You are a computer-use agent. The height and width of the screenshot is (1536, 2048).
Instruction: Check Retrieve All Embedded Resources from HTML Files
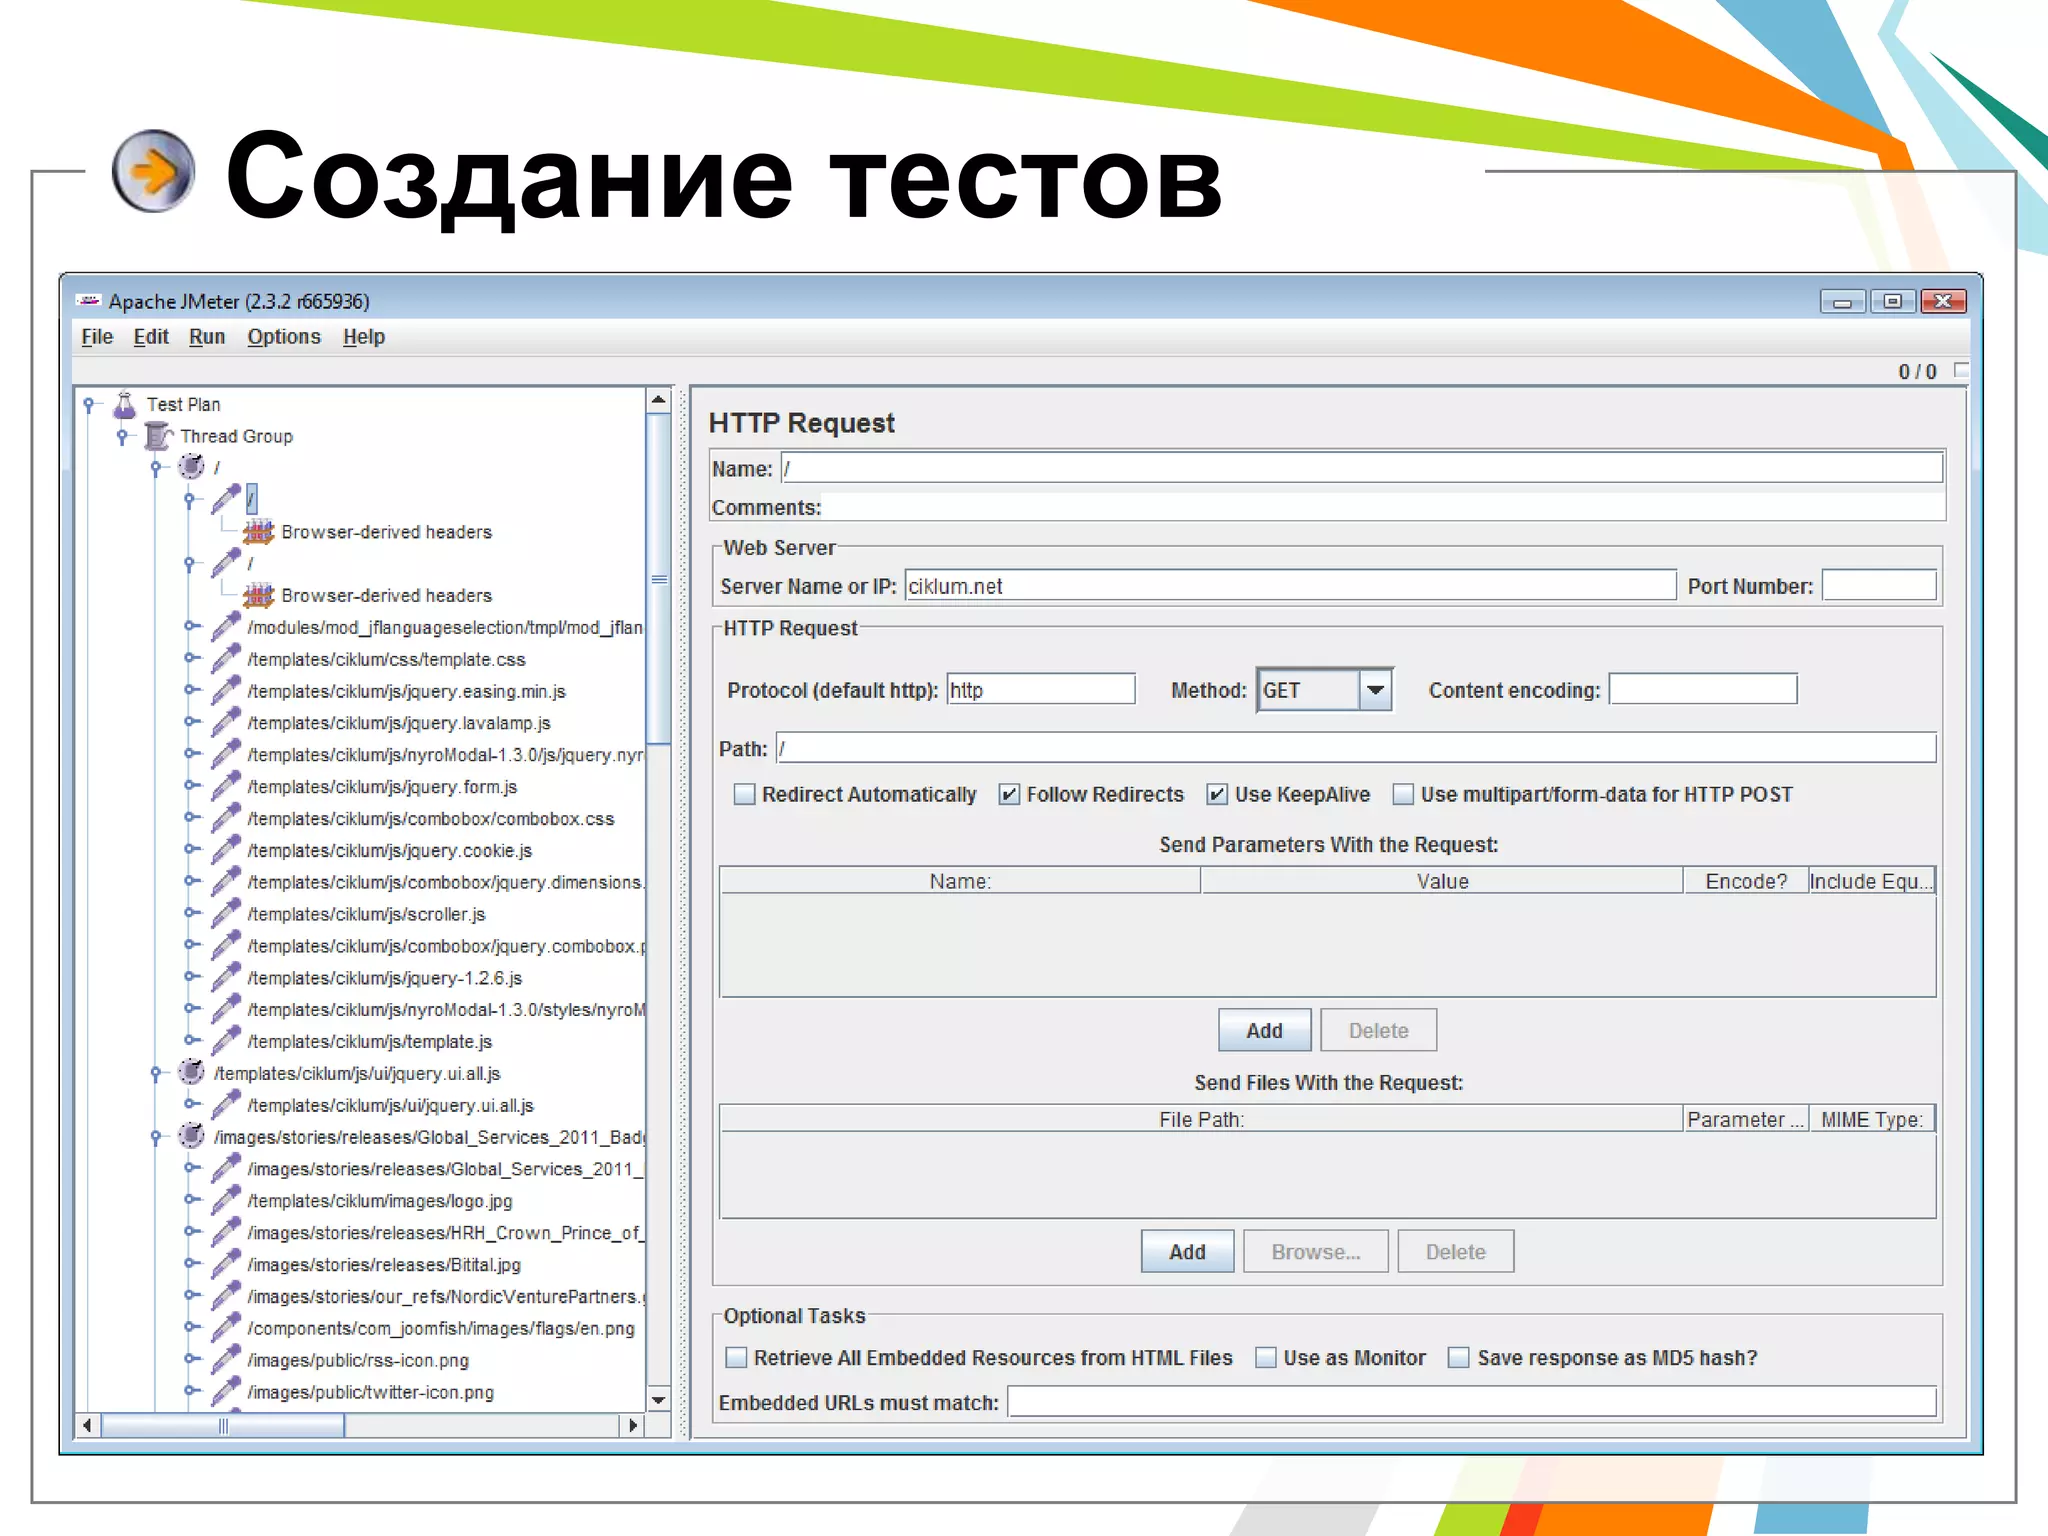(736, 1357)
